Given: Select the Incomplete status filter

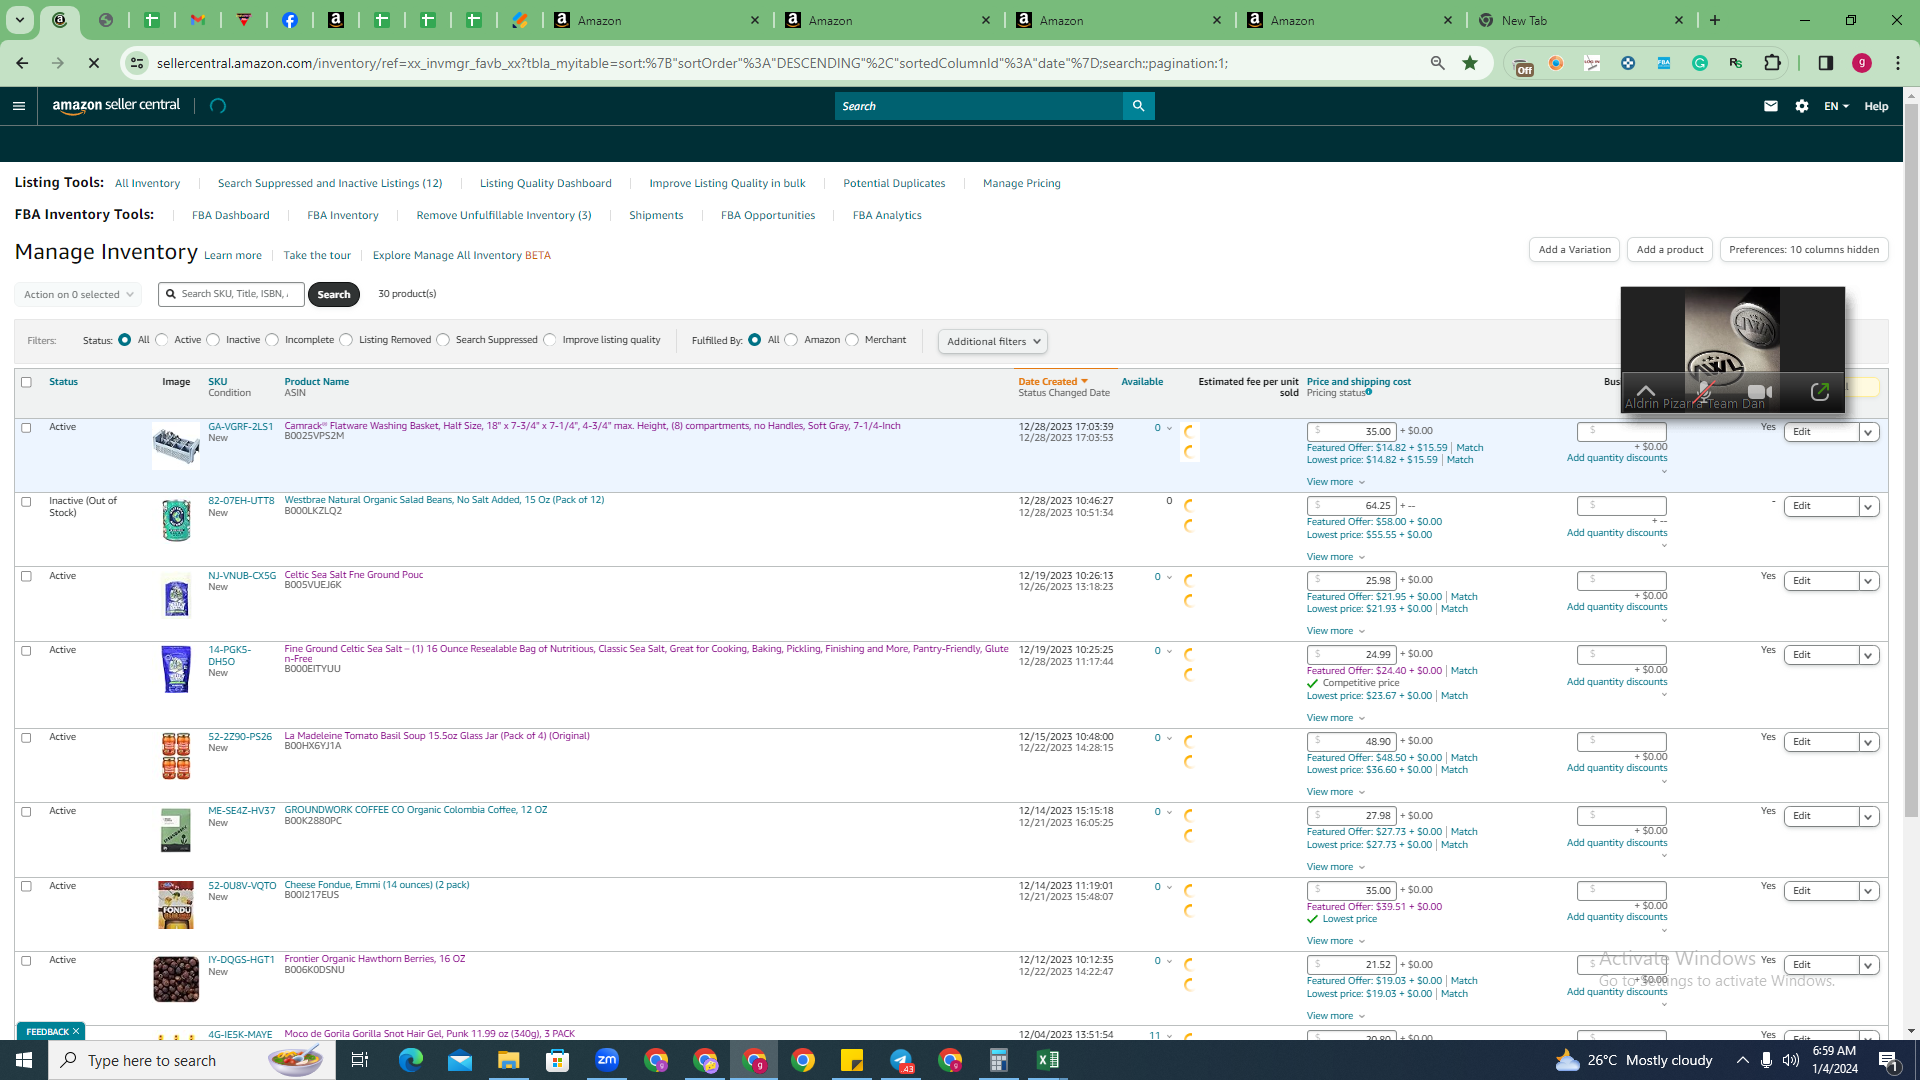Looking at the screenshot, I should point(272,340).
